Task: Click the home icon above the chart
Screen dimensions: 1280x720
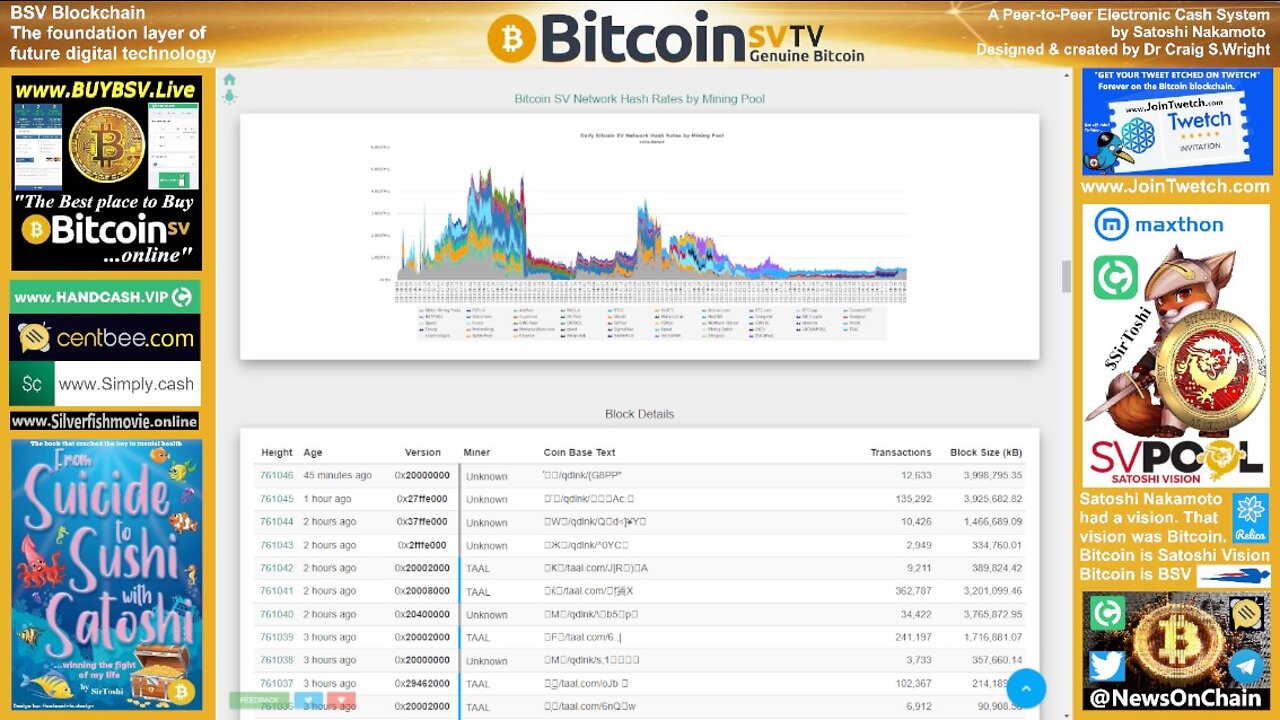Action: pos(229,80)
